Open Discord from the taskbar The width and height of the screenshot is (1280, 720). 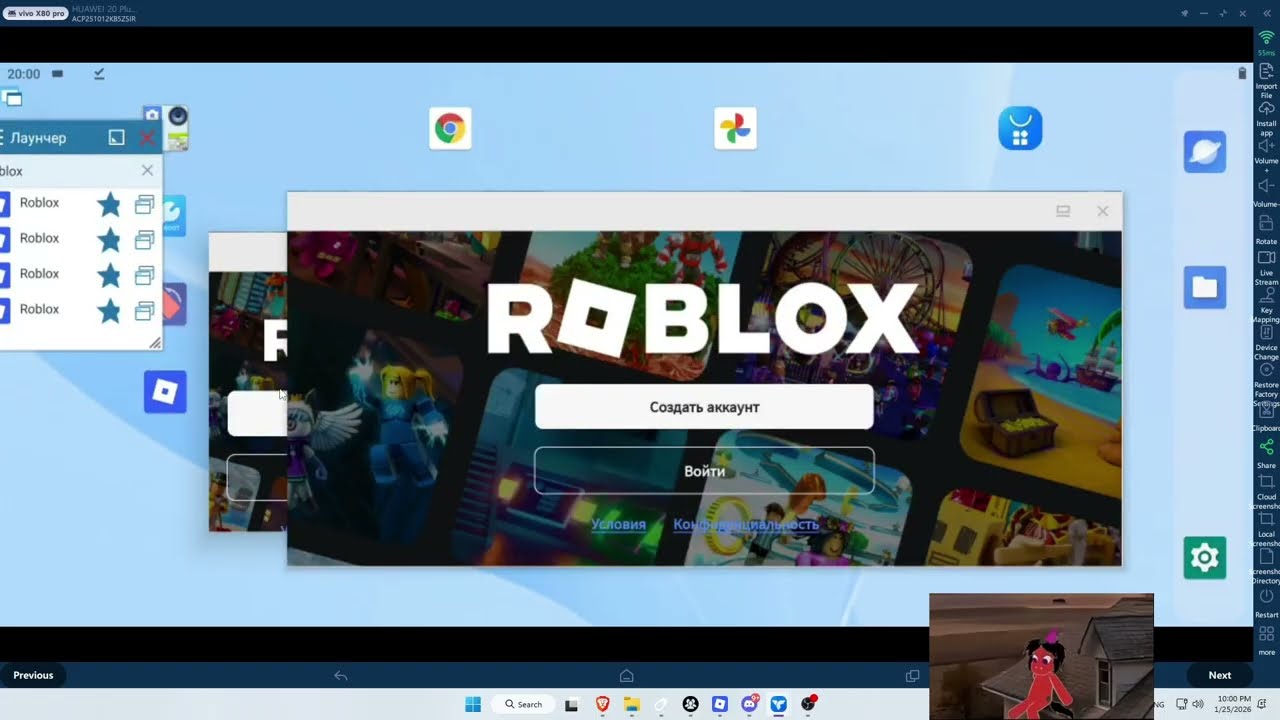pos(750,704)
